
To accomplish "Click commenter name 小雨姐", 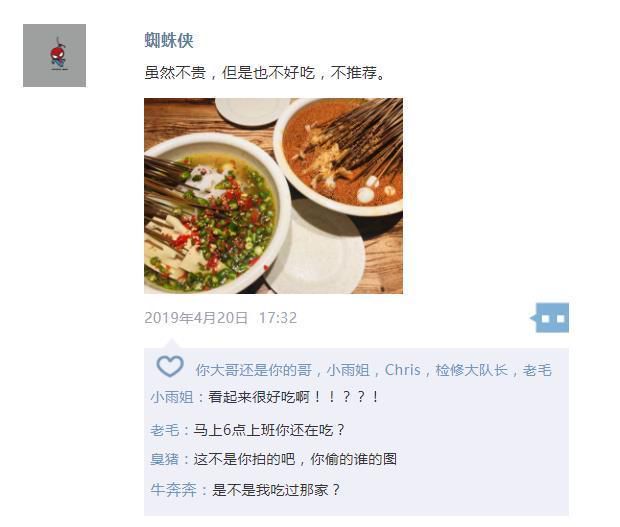I will pos(172,397).
